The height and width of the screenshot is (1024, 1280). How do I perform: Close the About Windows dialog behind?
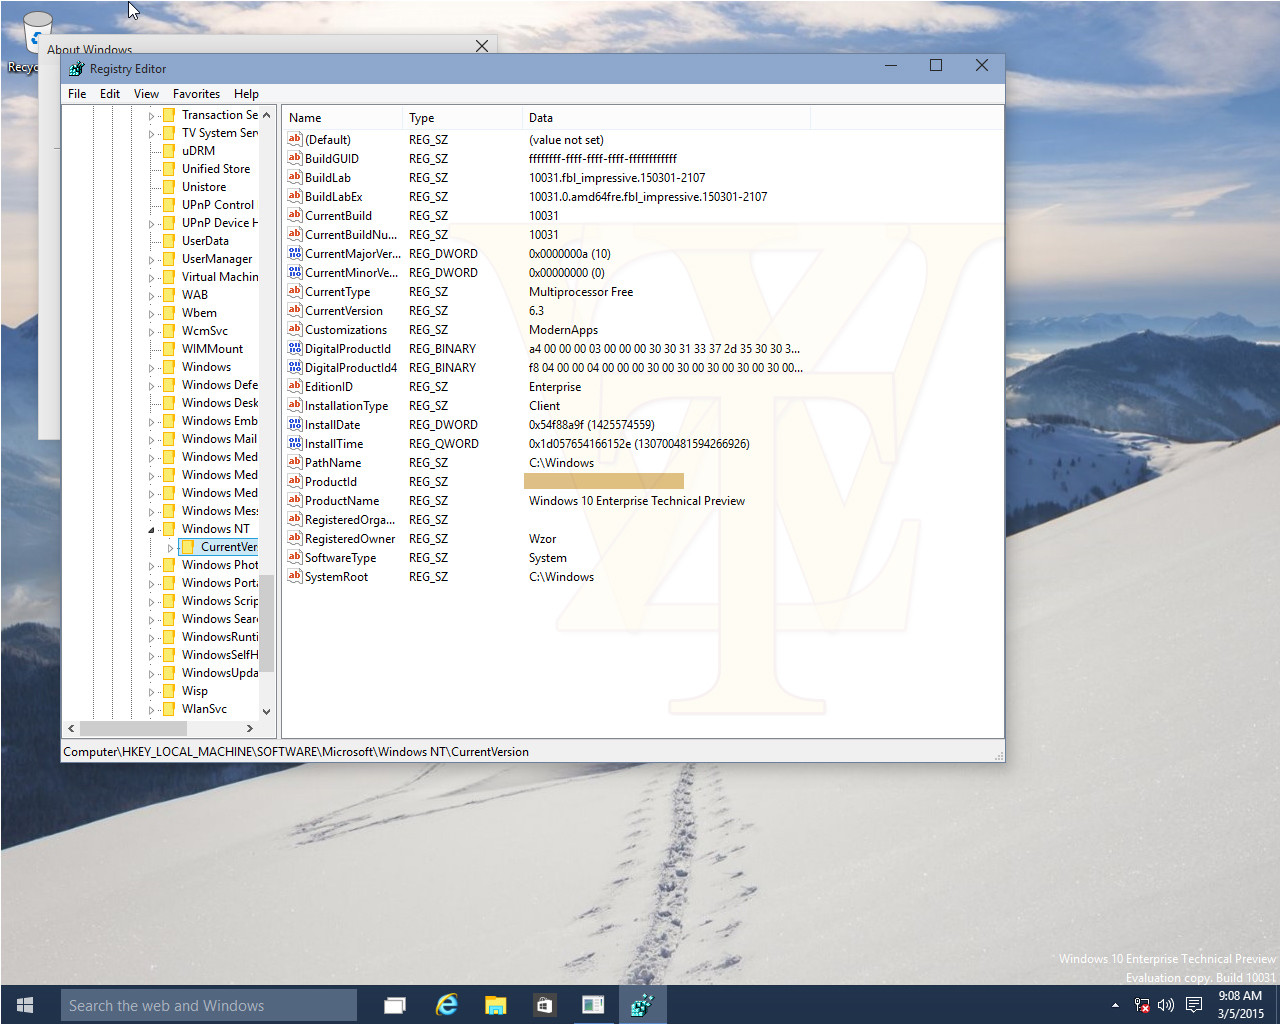point(482,46)
